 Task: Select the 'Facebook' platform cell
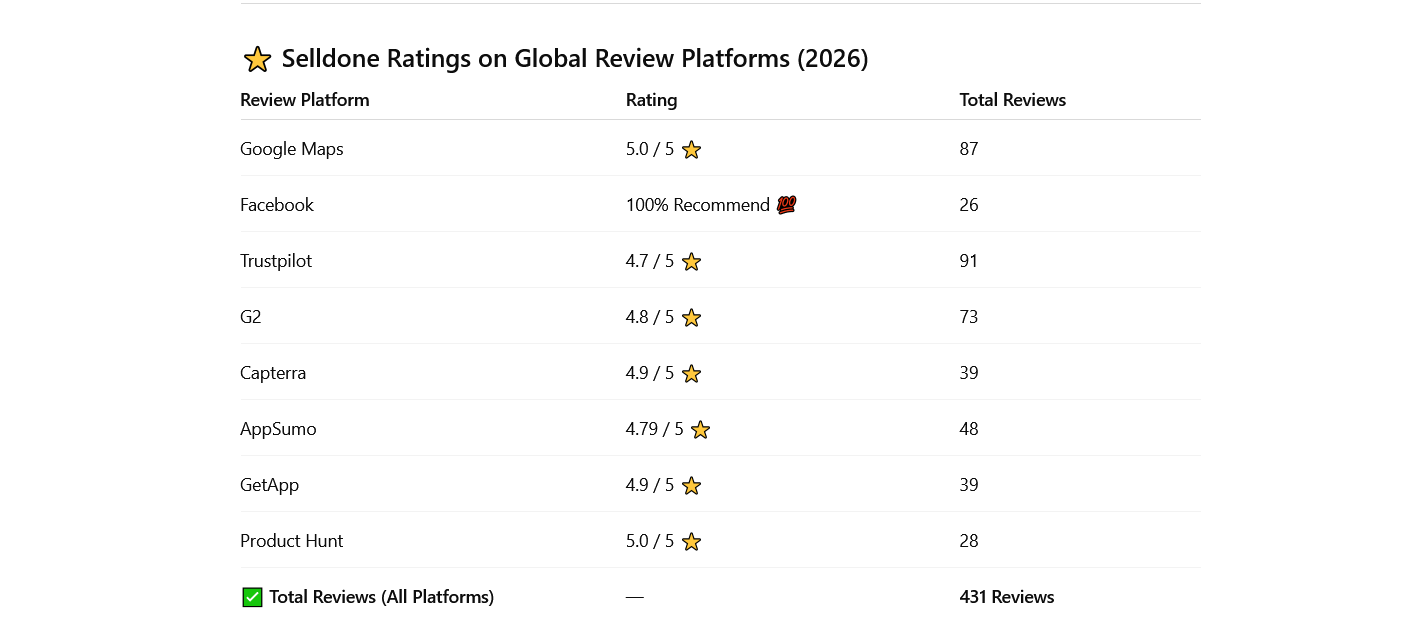click(x=277, y=205)
